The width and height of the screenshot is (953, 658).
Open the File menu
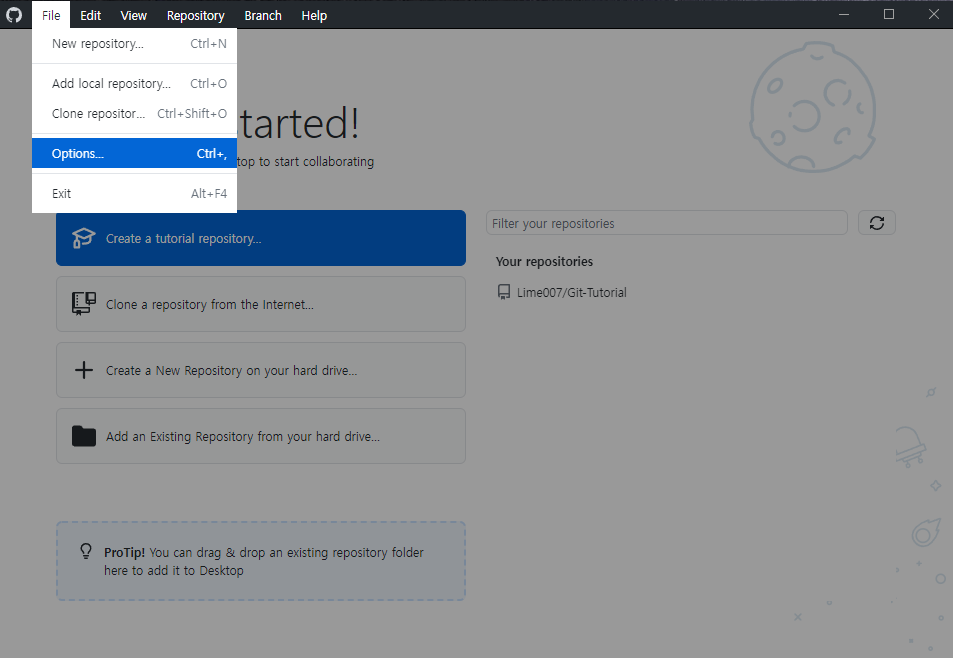[x=51, y=15]
